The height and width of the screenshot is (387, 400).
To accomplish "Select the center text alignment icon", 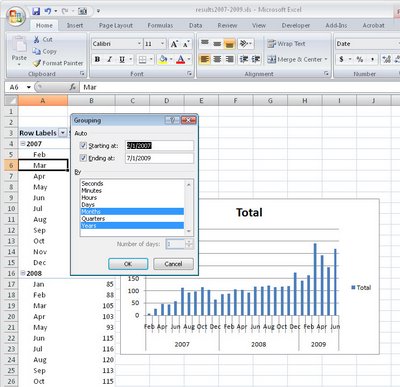I will click(217, 59).
